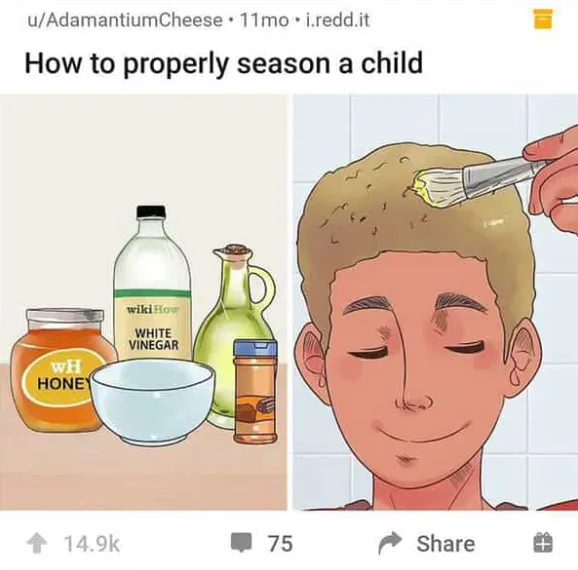
Task: Click the white vinegar bottle in image
Action: click(x=152, y=283)
